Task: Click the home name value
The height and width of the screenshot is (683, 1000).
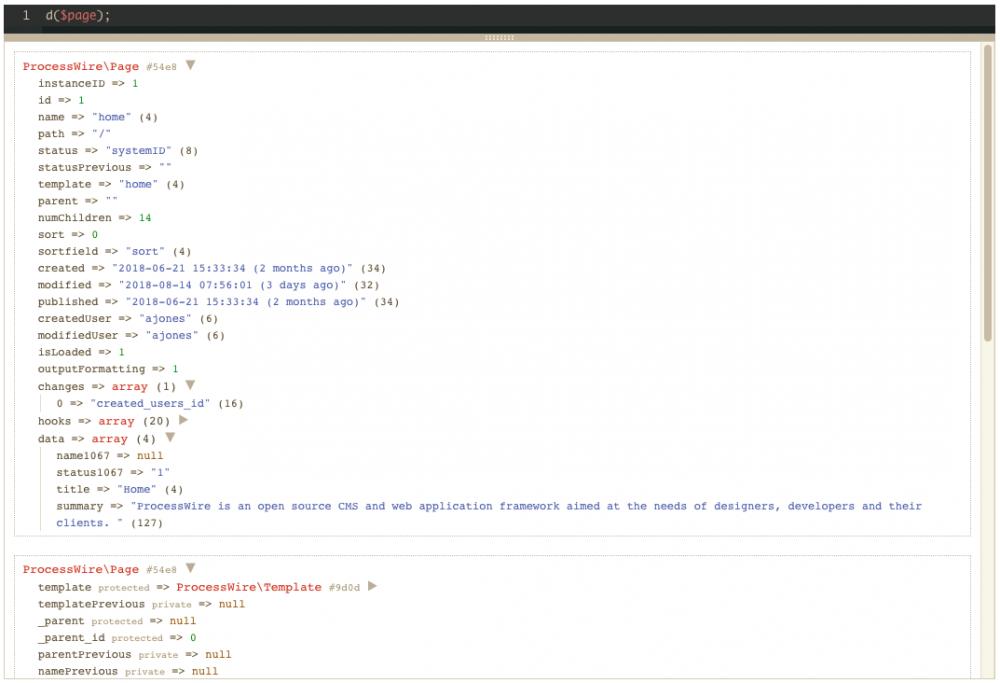Action: pyautogui.click(x=112, y=117)
